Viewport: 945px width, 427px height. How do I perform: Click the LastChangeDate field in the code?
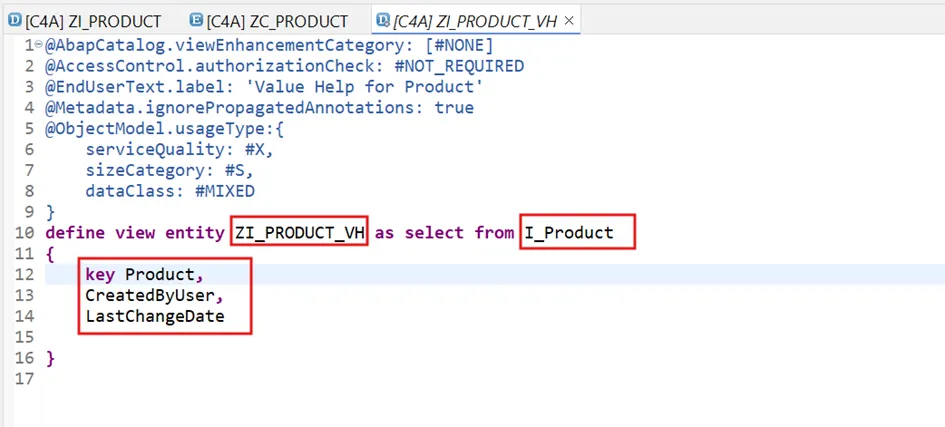tap(154, 316)
